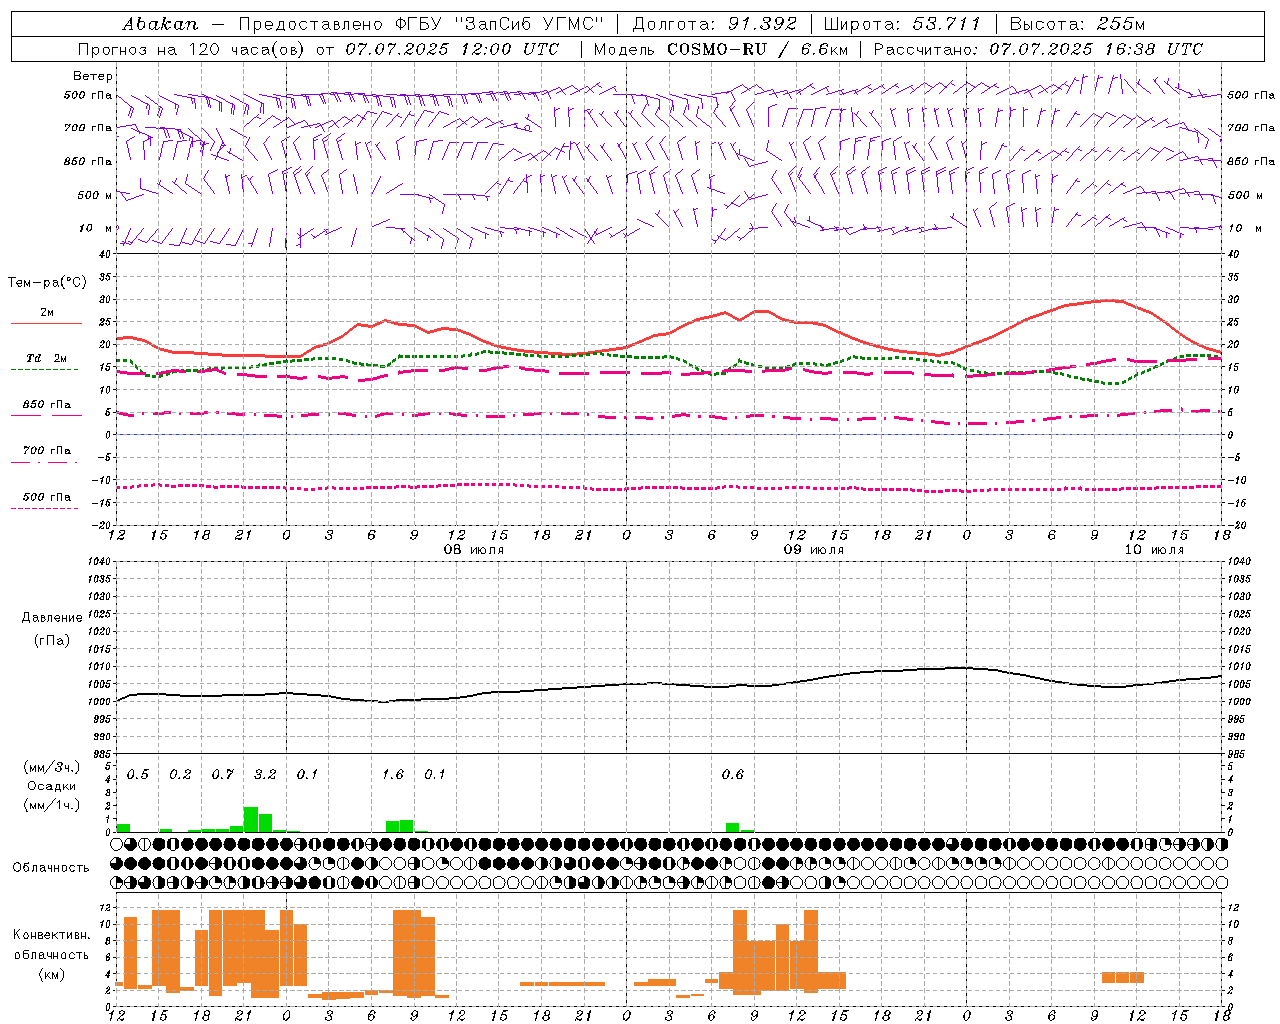Click the 'Ветер' wind panel label
Screen dimensions: 1280x1024
tap(93, 76)
